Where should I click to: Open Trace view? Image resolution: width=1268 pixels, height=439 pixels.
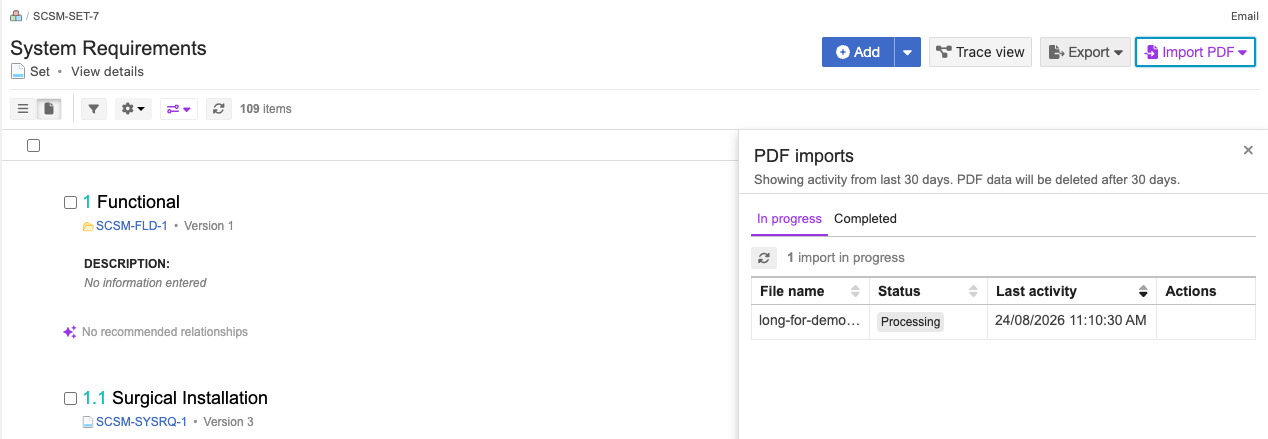pyautogui.click(x=980, y=52)
